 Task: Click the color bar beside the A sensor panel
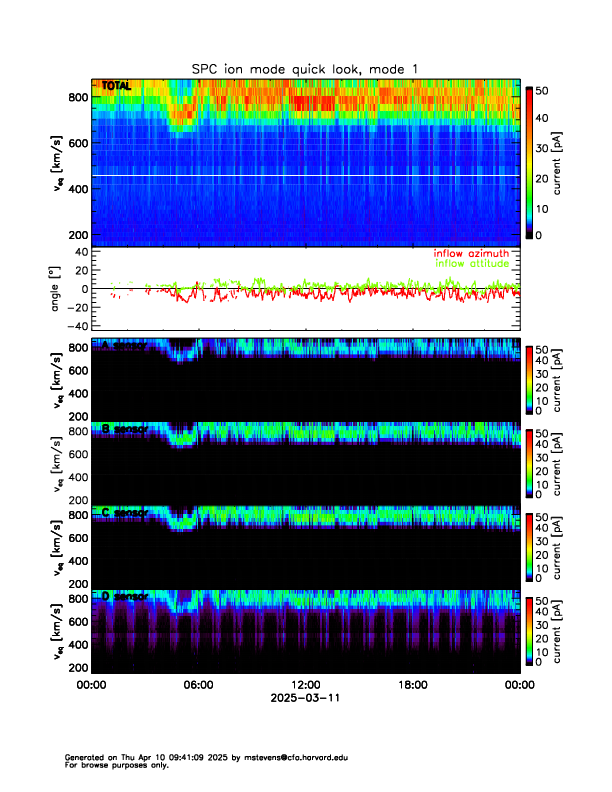coord(530,379)
